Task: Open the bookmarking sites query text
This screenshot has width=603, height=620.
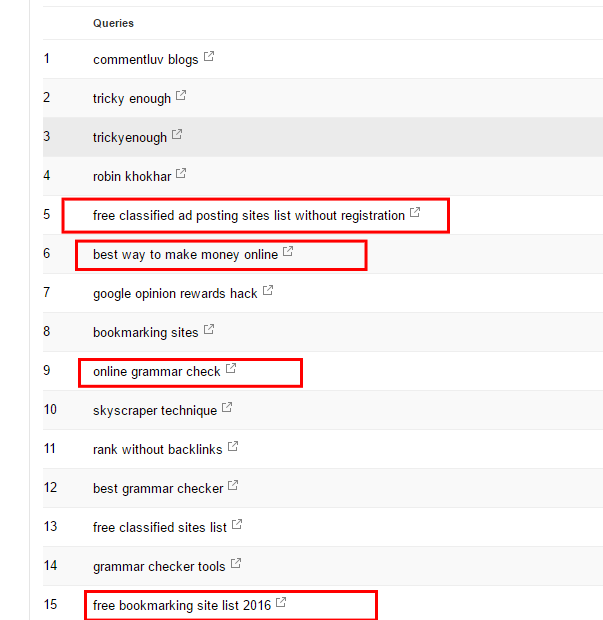Action: click(x=146, y=333)
